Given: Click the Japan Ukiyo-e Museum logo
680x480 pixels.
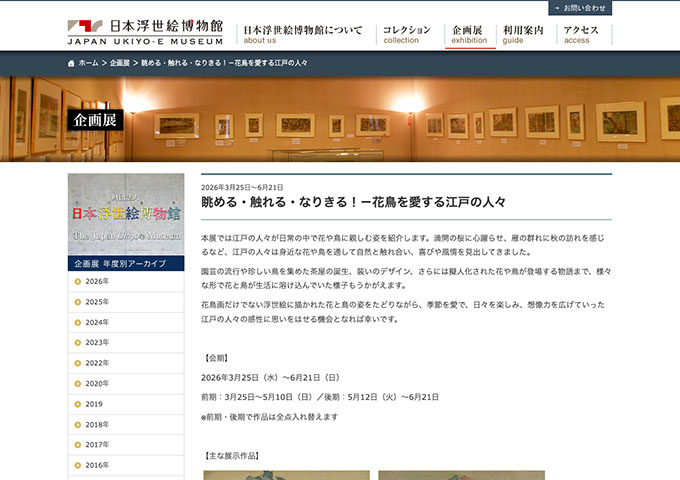Looking at the screenshot, I should click(x=145, y=32).
